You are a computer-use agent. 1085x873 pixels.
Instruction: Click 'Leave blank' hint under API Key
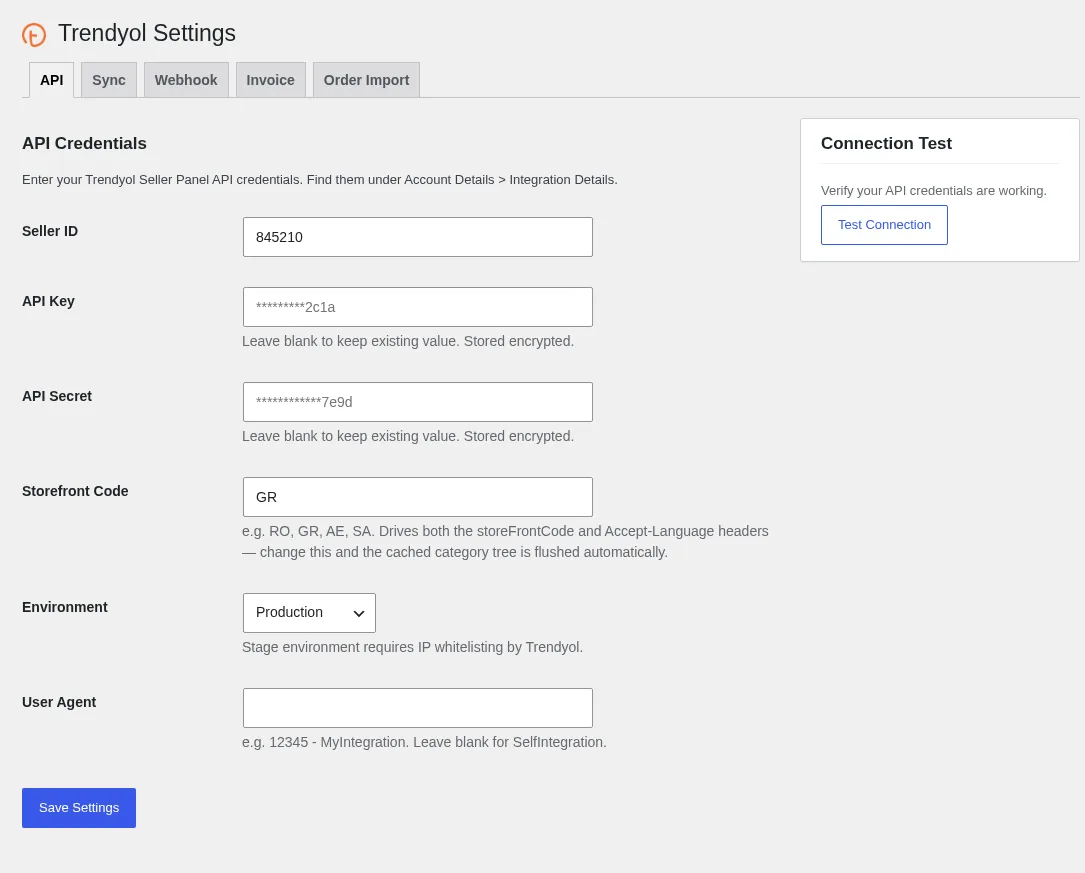408,341
